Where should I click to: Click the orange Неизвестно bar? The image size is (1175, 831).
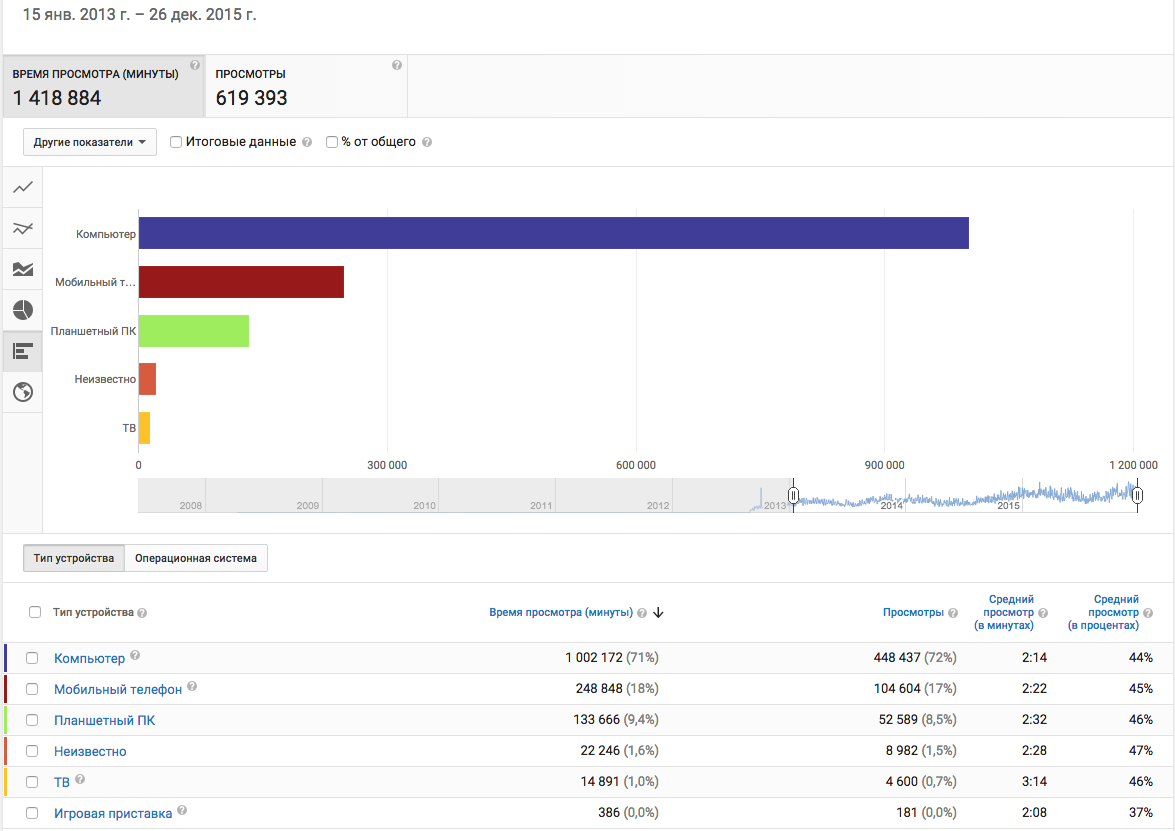(148, 379)
